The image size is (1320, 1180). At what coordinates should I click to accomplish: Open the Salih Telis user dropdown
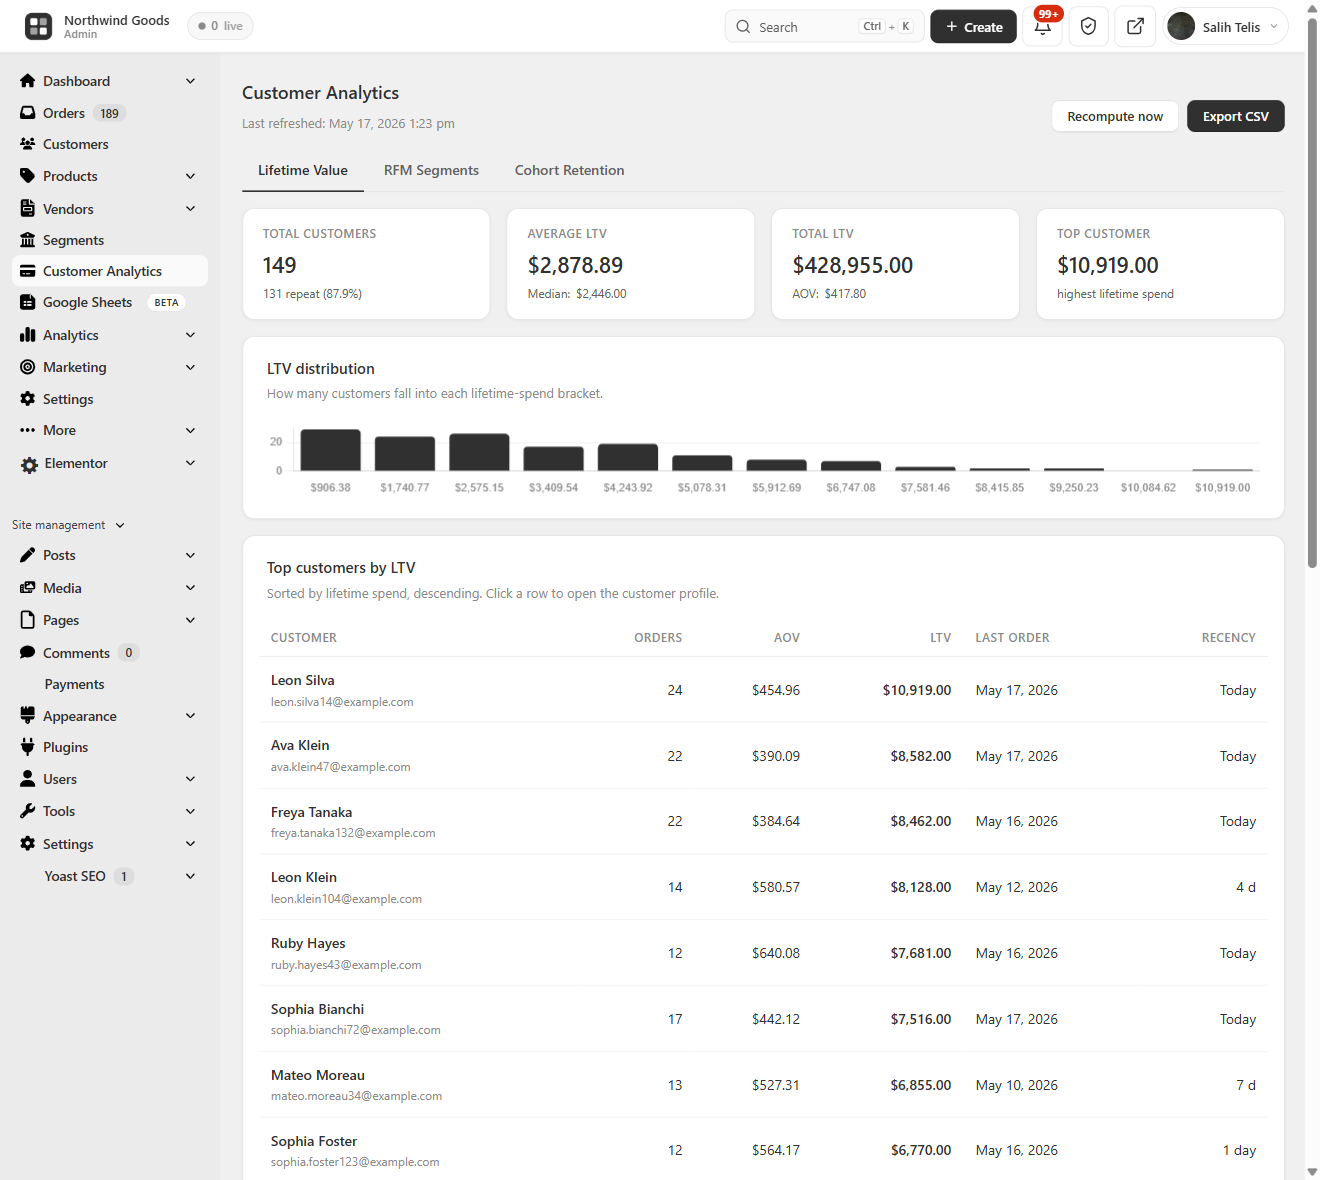(x=1226, y=27)
